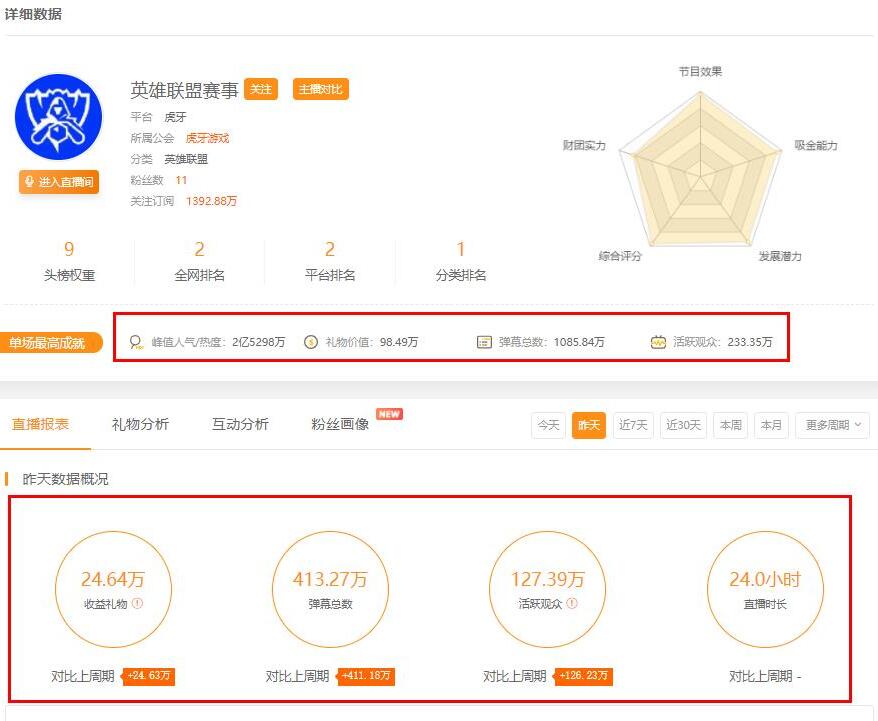Open the 进入直播间 button with microphone icon
The image size is (878, 721).
(x=59, y=182)
